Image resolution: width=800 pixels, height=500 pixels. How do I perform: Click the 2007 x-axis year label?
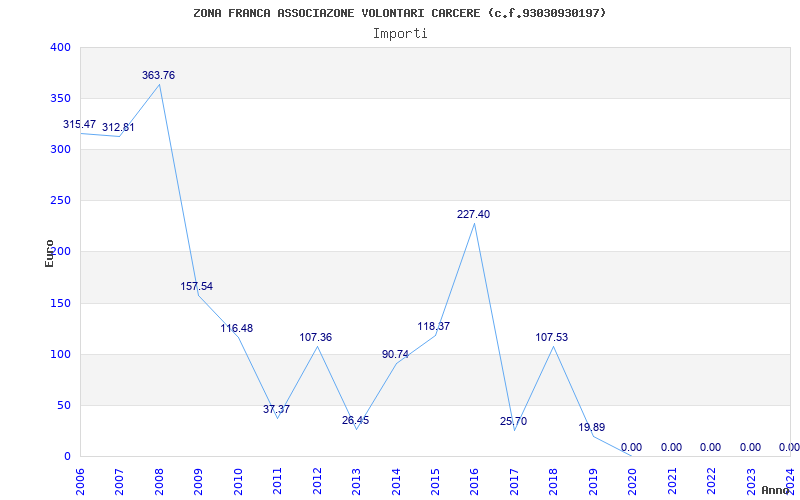[x=119, y=481]
